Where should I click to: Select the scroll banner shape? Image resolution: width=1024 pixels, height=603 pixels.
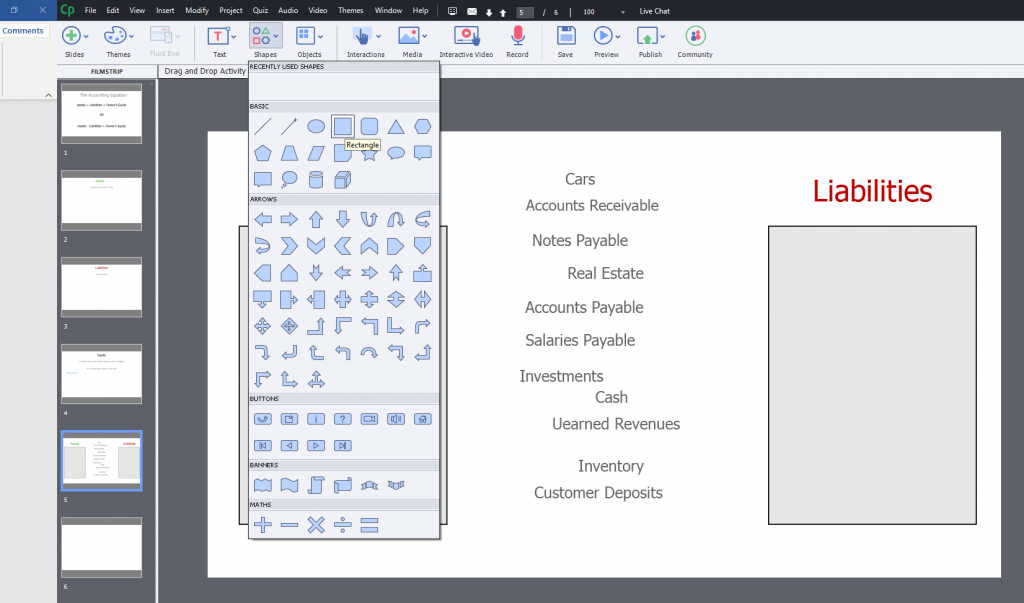(316, 485)
